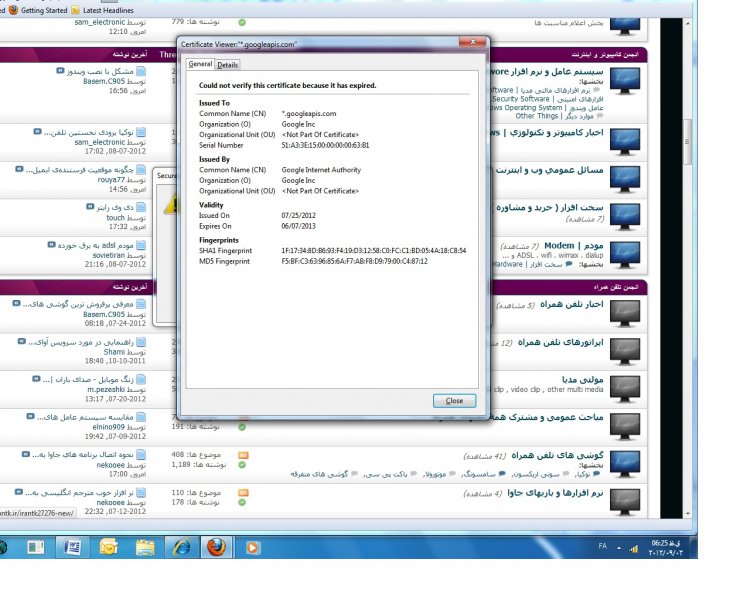The image size is (750, 600).
Task: Open the گوشی های تلفن همراه forum link
Action: click(557, 455)
